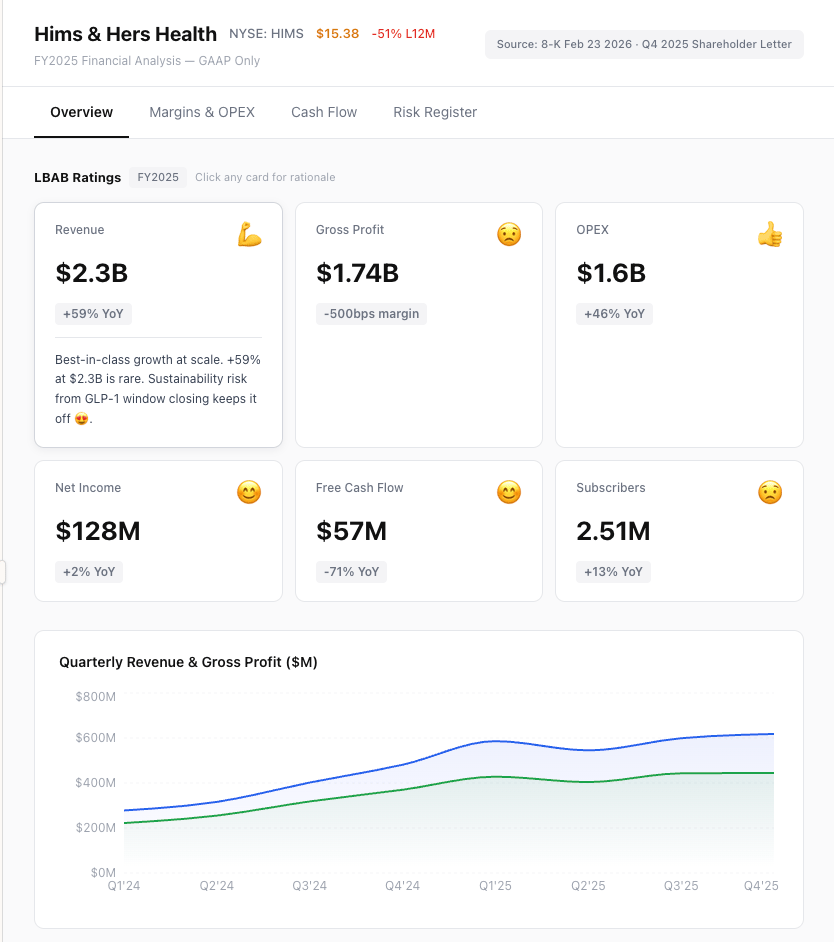
Task: Click the +2% YoY net income badge
Action: click(x=89, y=572)
